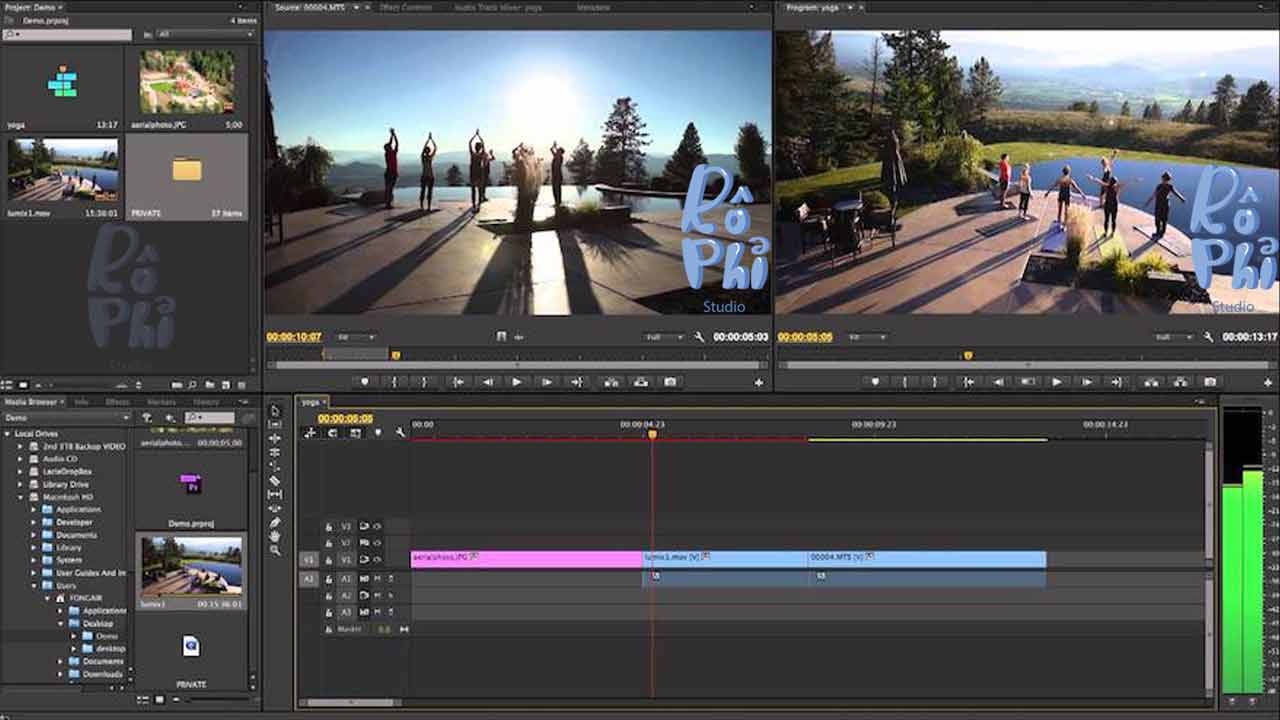The width and height of the screenshot is (1280, 720).
Task: Select the Razor tool in the tools panel
Action: tap(275, 481)
